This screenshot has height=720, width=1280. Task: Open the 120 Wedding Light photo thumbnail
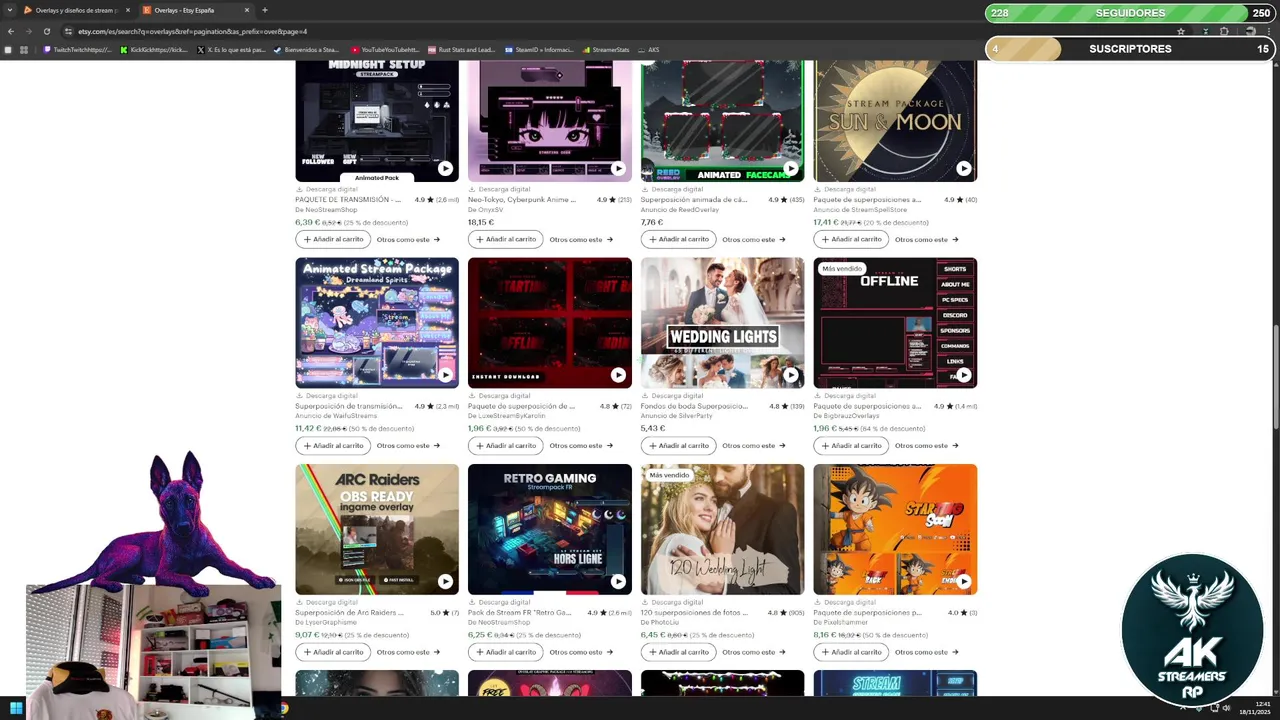point(722,529)
